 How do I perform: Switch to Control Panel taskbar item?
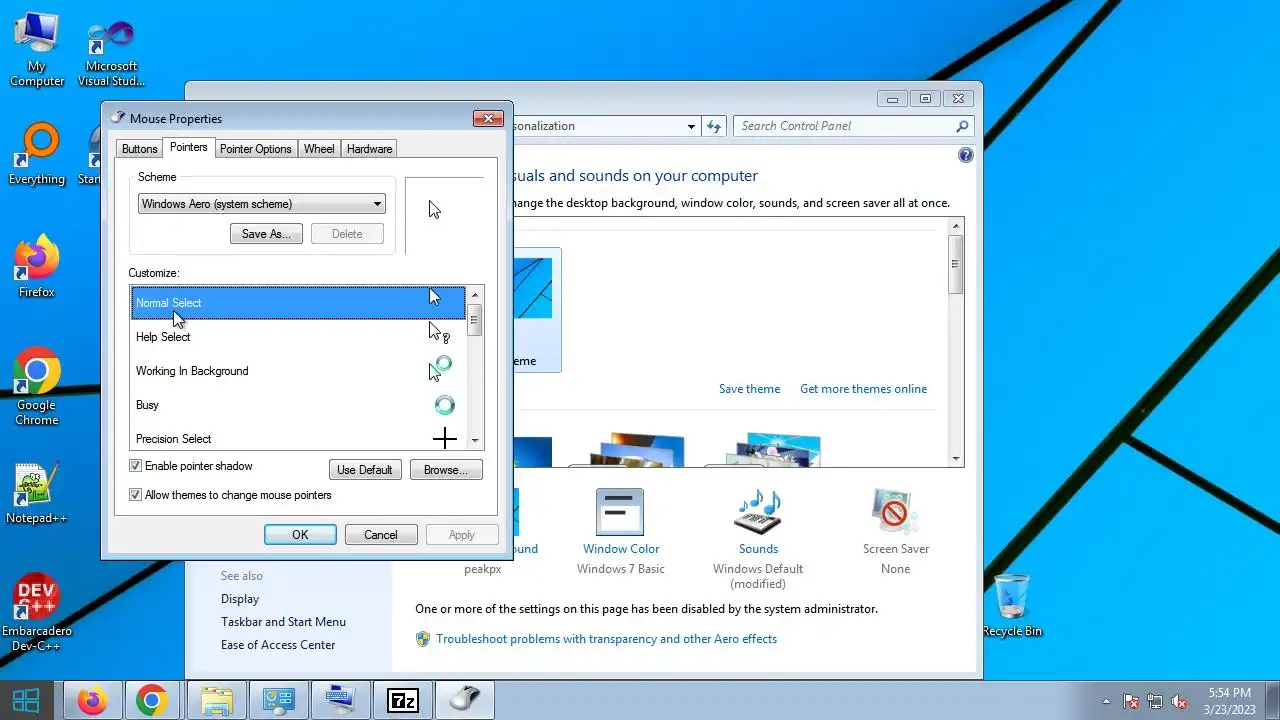click(278, 701)
